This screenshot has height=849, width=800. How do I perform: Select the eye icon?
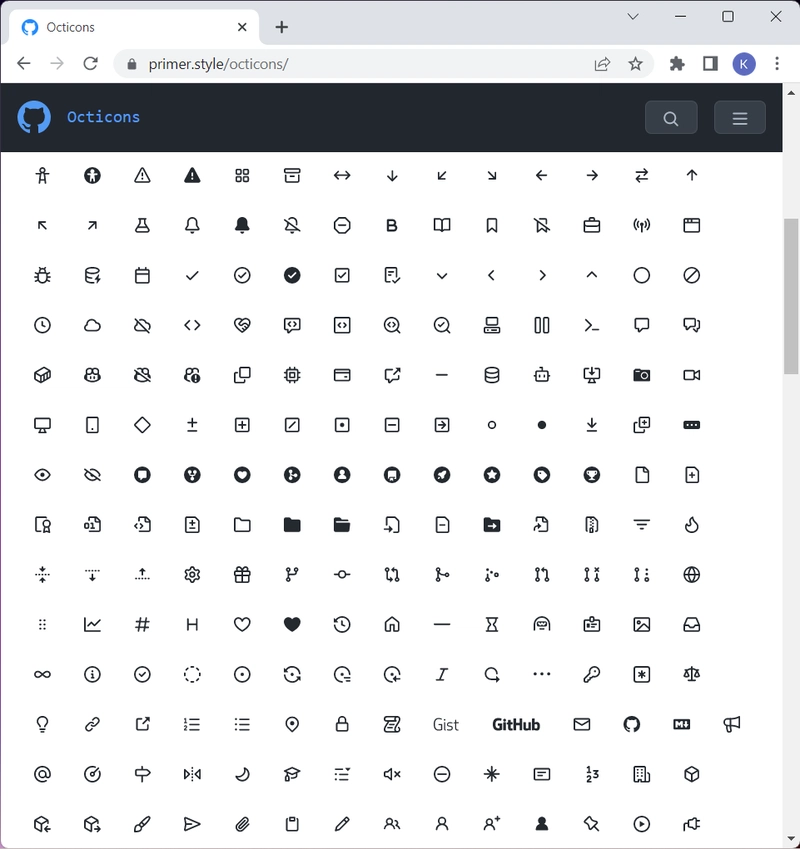tap(42, 475)
